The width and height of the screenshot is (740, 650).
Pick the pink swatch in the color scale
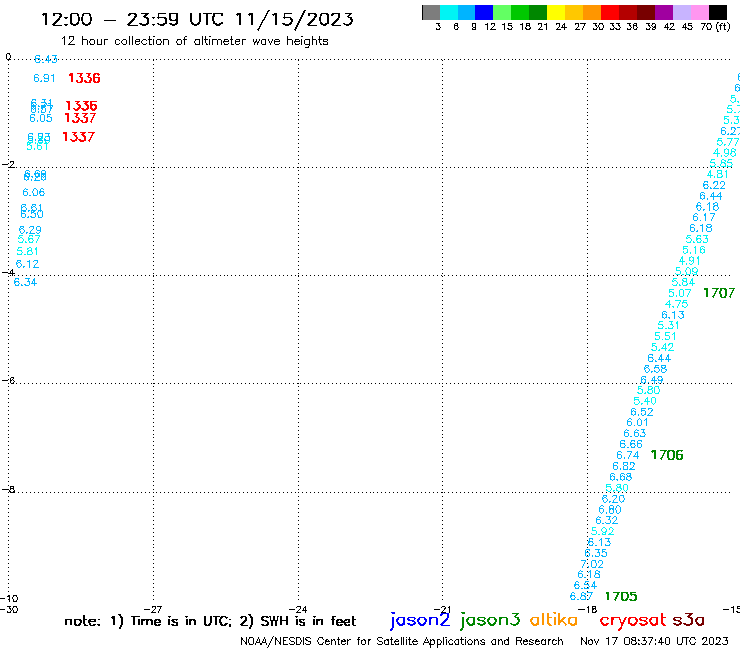tap(700, 12)
